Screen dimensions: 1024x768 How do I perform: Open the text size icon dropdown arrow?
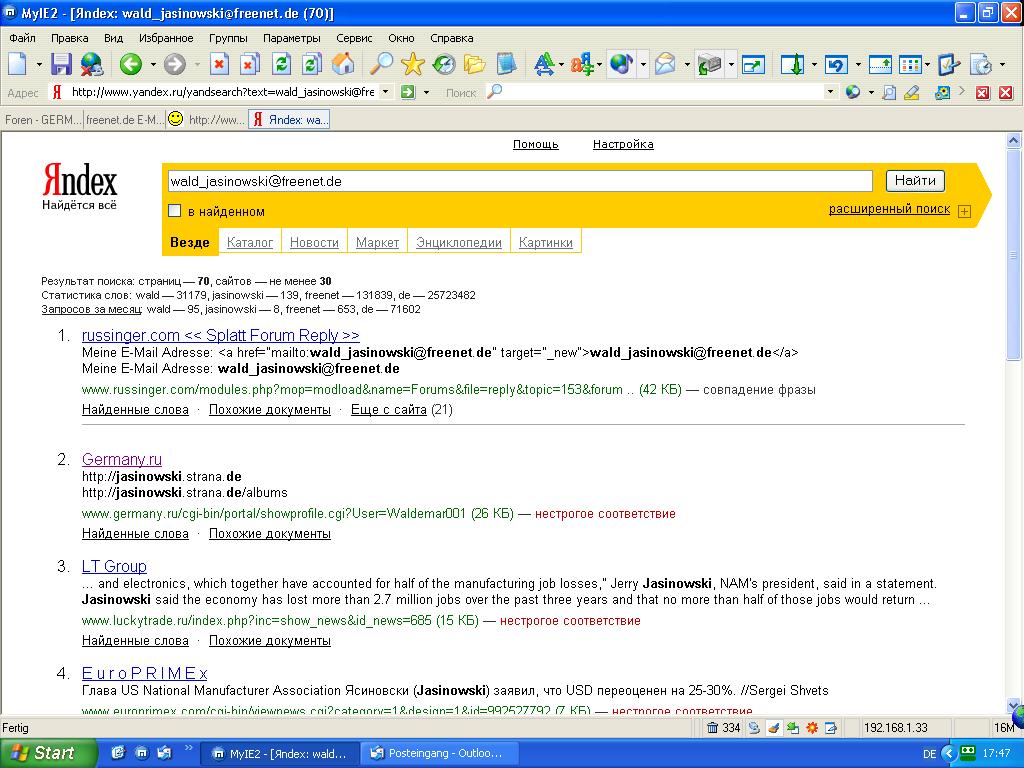point(561,64)
